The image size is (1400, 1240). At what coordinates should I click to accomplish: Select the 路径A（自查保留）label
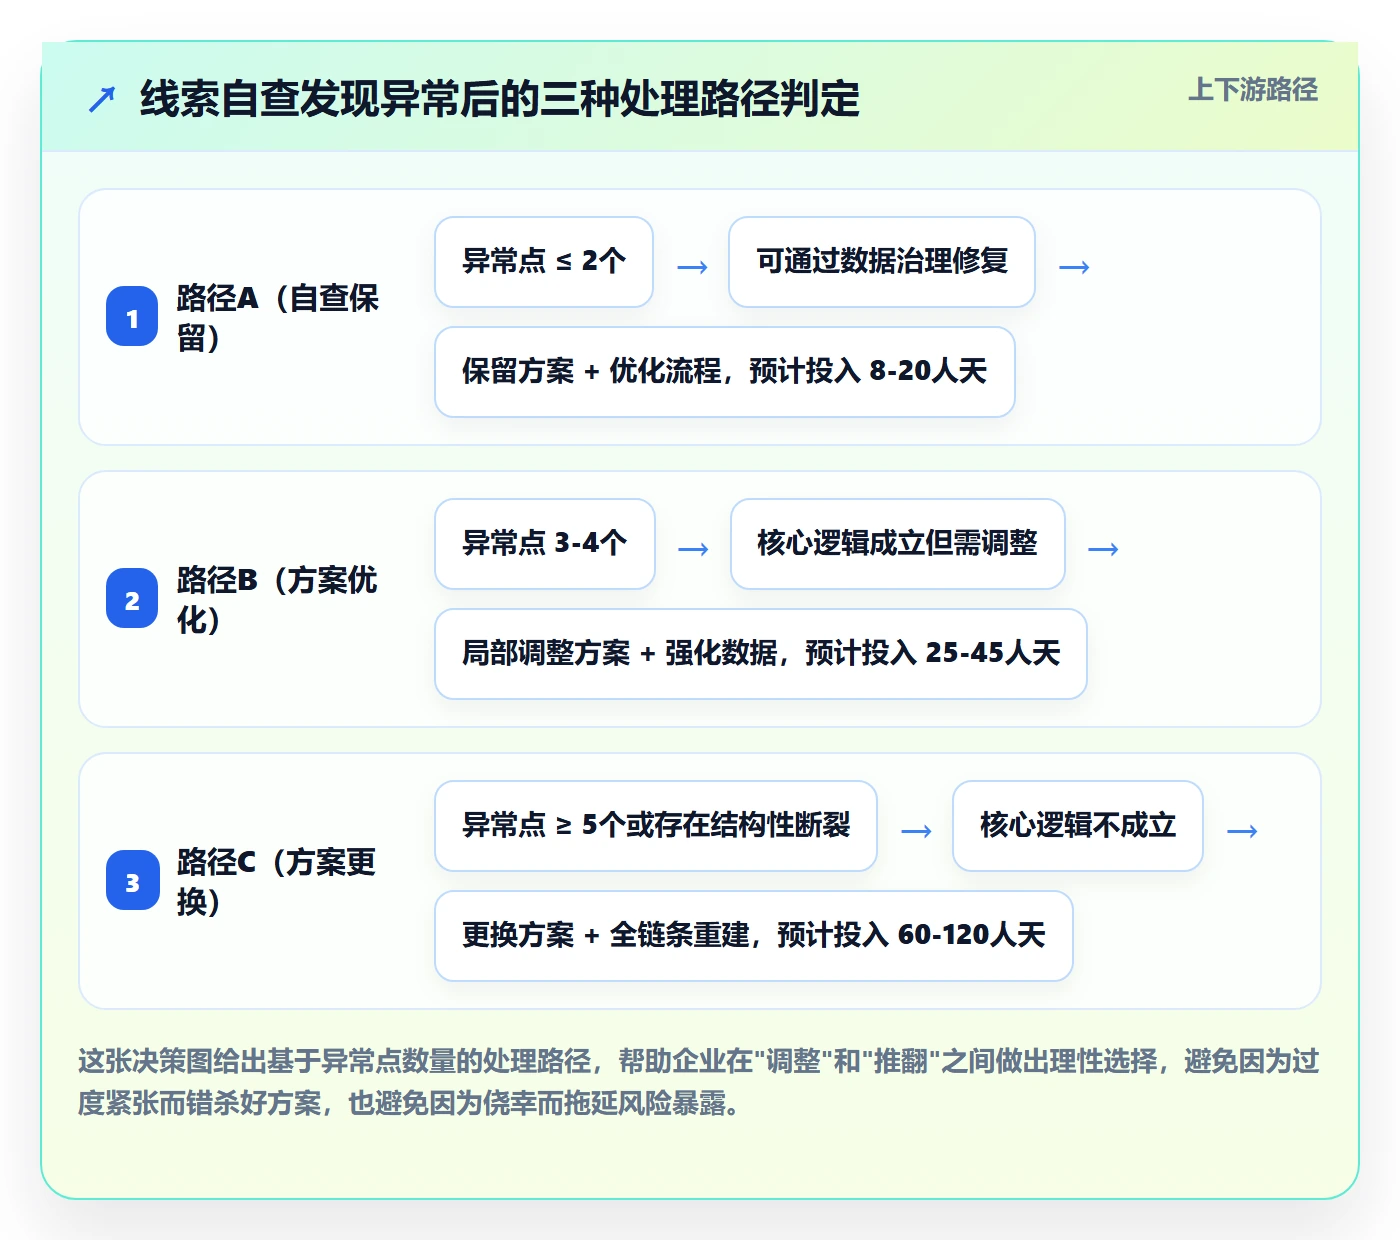coord(279,317)
